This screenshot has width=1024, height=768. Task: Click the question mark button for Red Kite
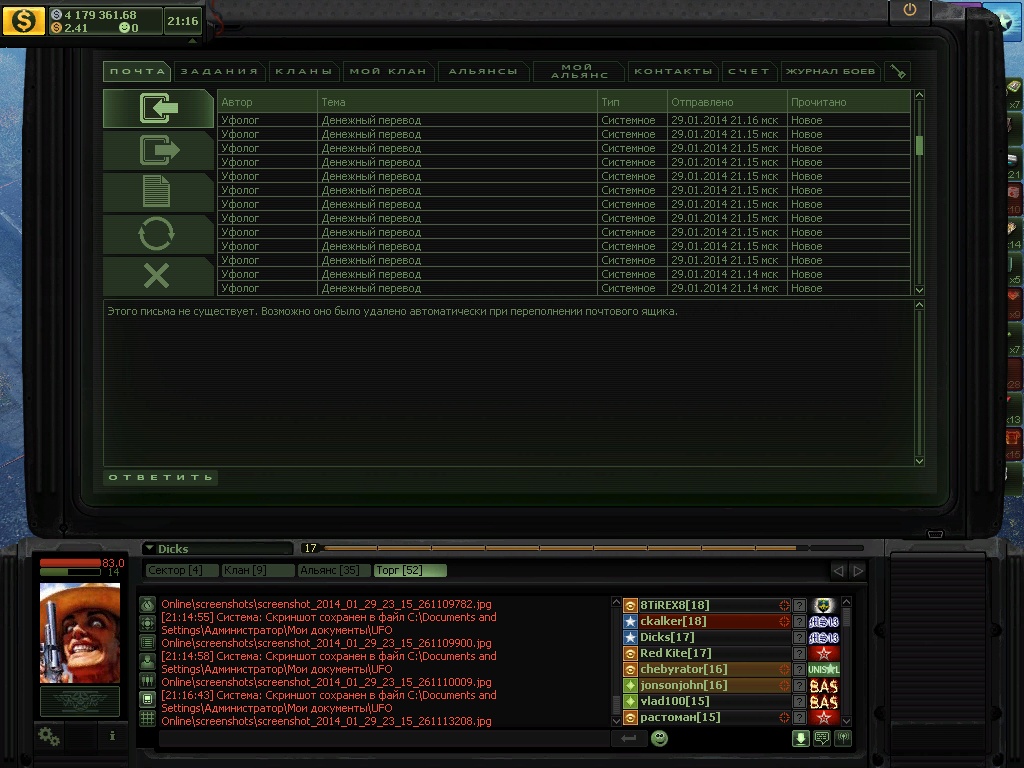pos(799,653)
